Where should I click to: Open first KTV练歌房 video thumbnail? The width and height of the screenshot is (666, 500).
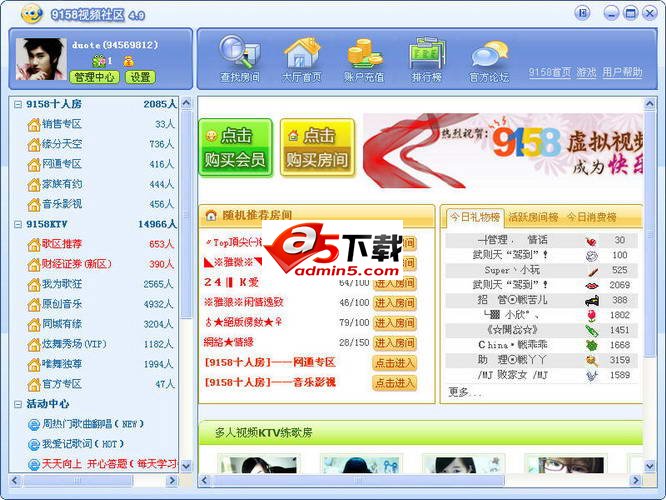coord(259,464)
